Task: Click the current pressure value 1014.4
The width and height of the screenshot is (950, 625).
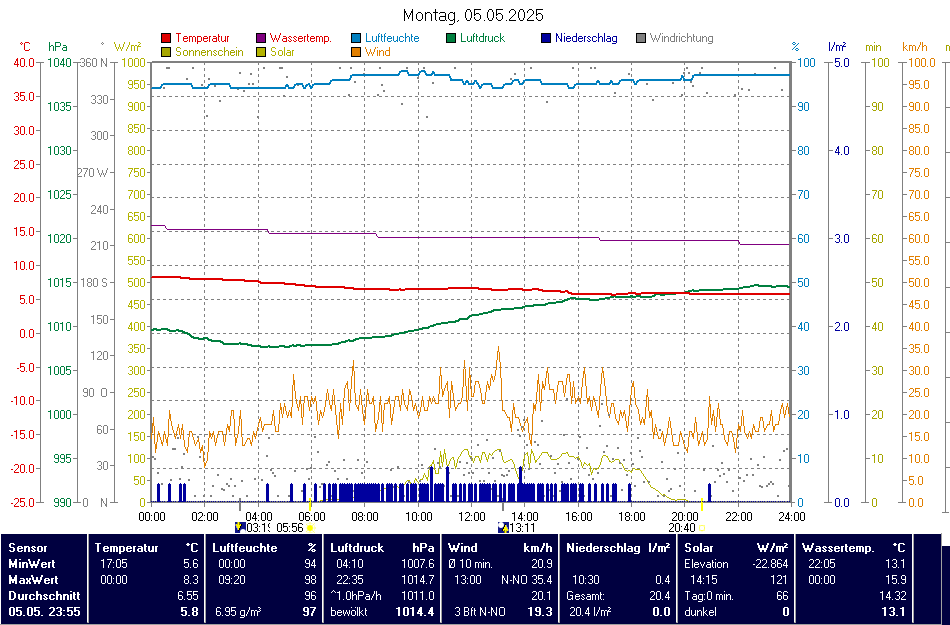Action: click(x=415, y=612)
